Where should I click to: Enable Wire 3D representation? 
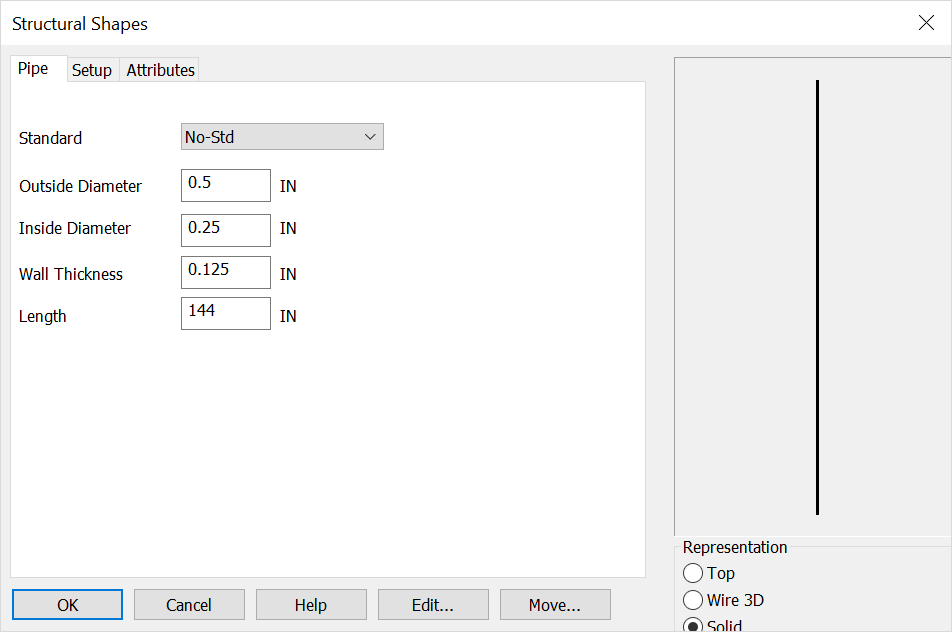pos(693,600)
